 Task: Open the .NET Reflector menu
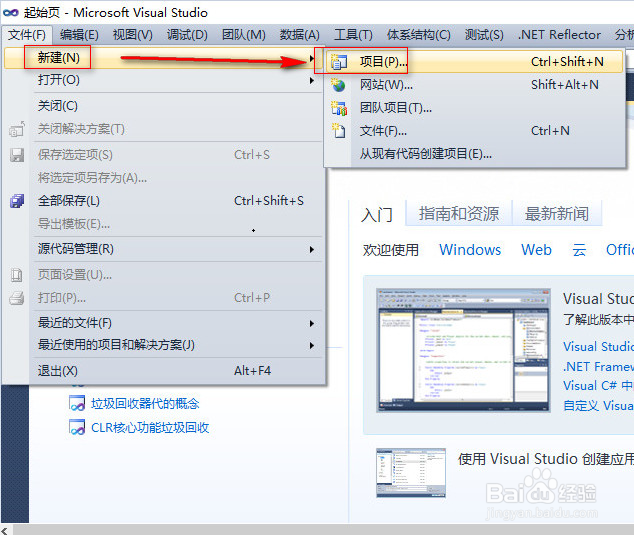(x=559, y=35)
